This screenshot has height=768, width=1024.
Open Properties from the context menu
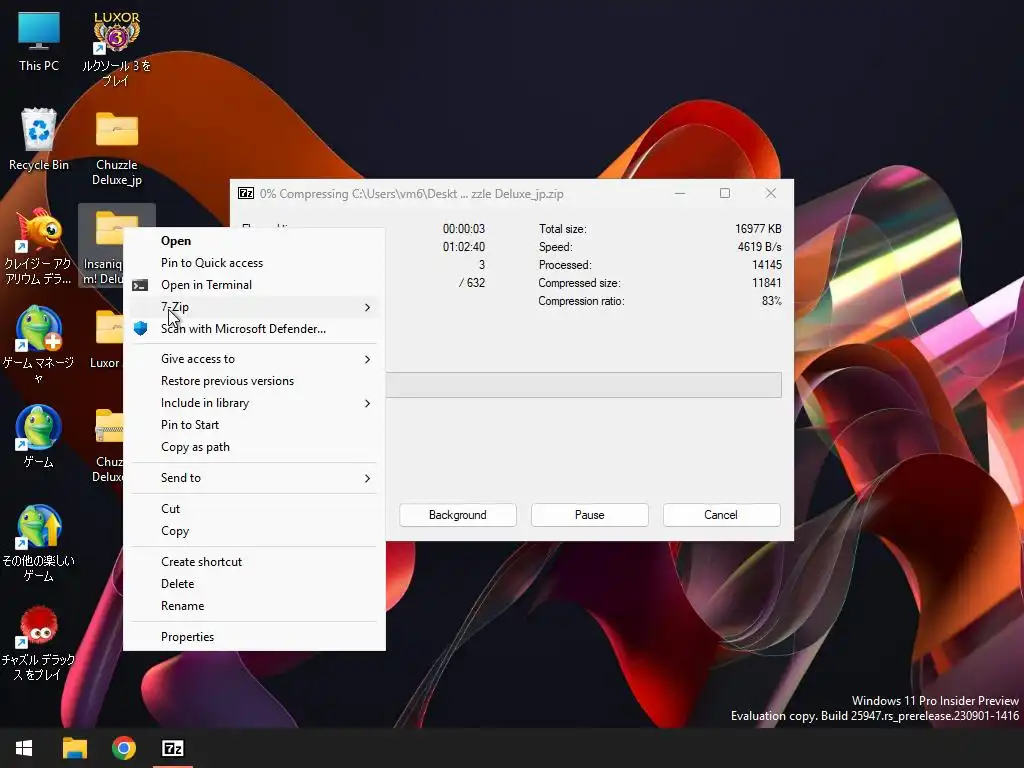point(254,637)
